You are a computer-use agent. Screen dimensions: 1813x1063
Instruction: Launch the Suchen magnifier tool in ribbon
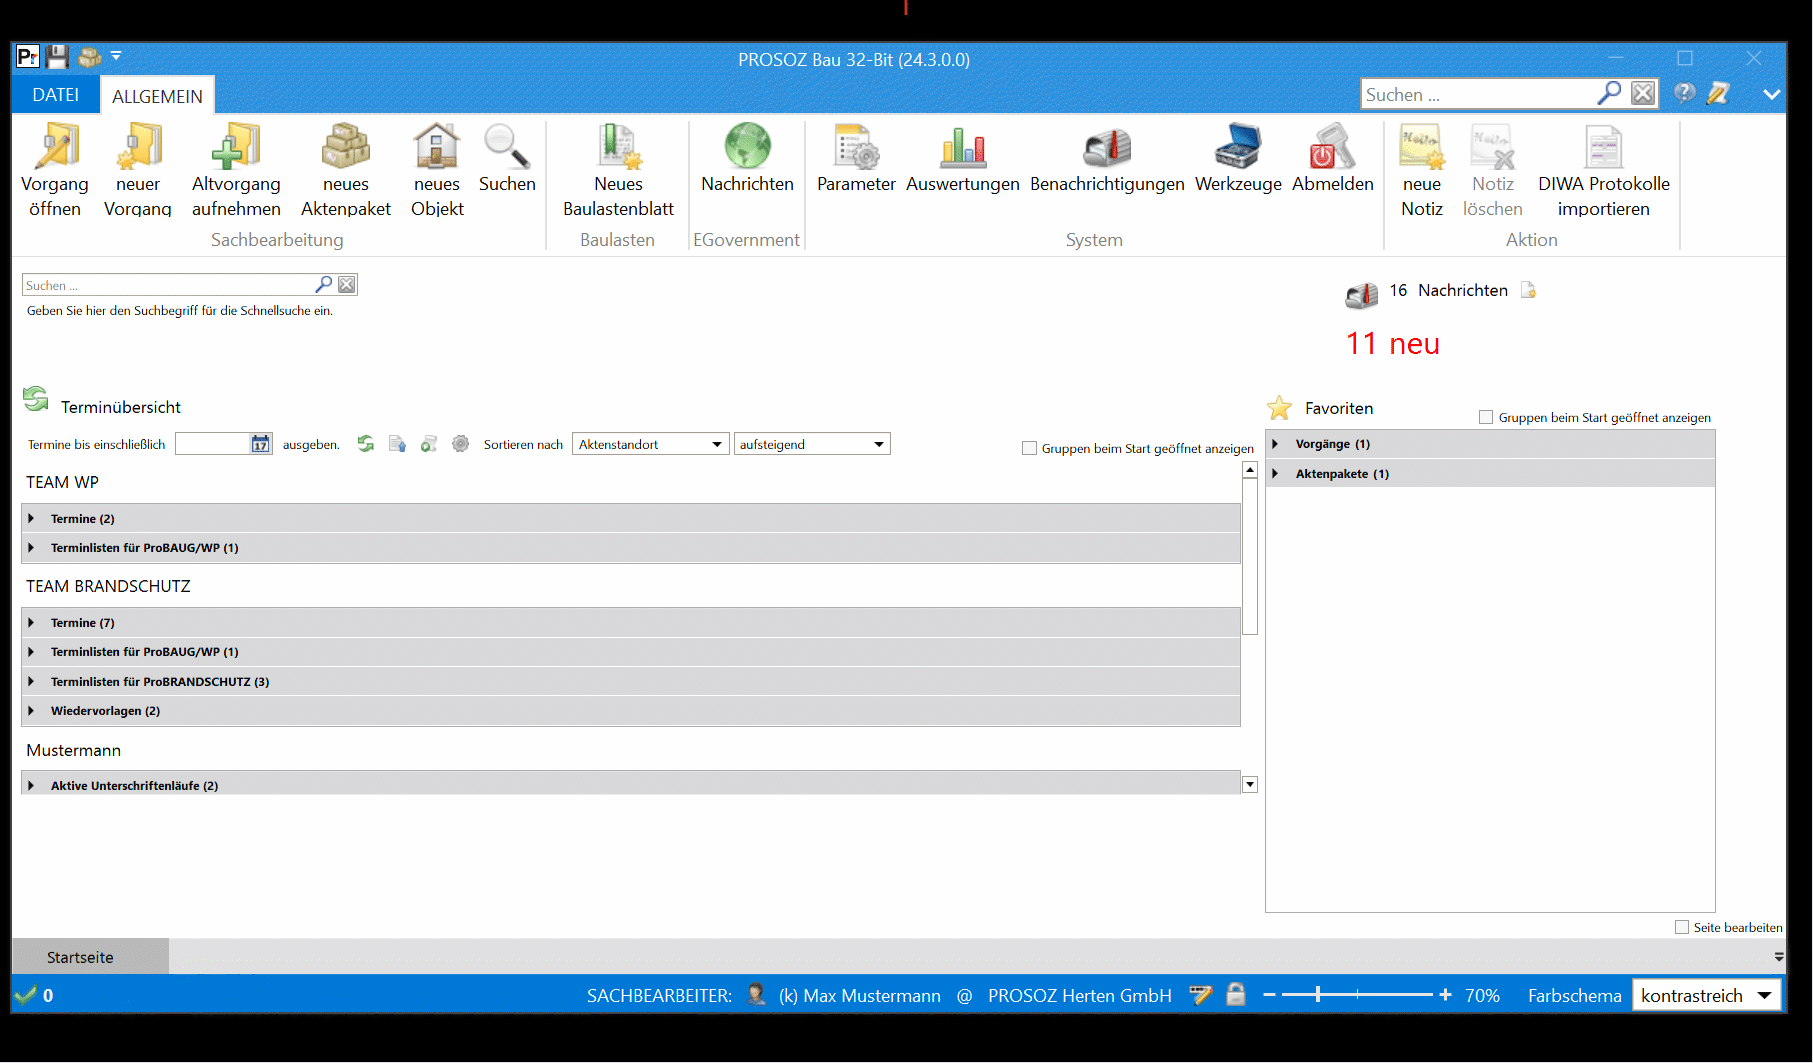pyautogui.click(x=507, y=158)
